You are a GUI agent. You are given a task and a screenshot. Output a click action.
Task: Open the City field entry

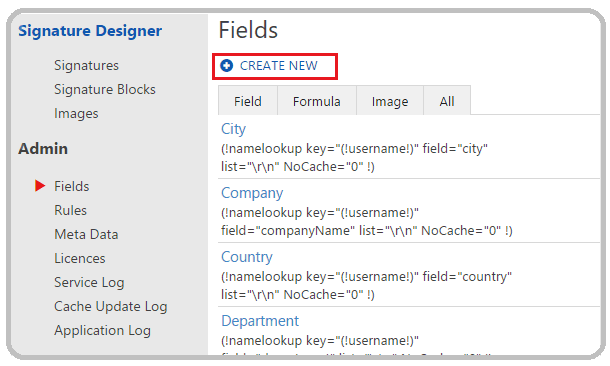(233, 129)
